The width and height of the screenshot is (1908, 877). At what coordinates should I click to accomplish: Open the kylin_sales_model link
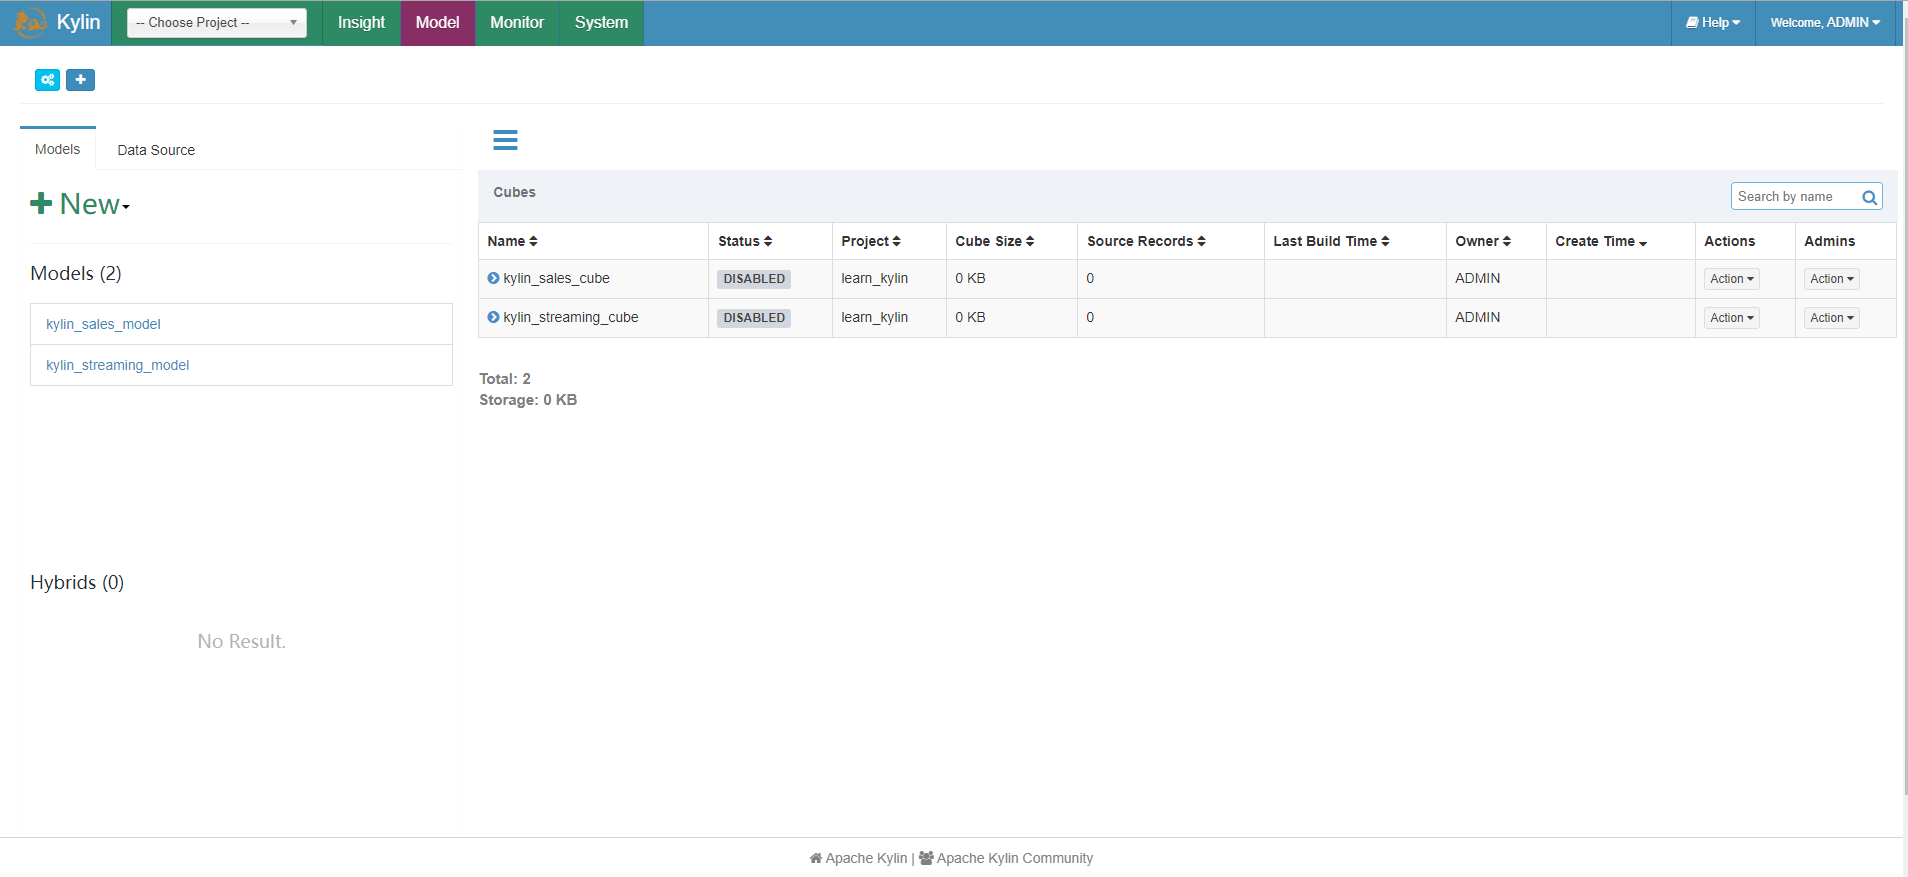click(x=103, y=324)
